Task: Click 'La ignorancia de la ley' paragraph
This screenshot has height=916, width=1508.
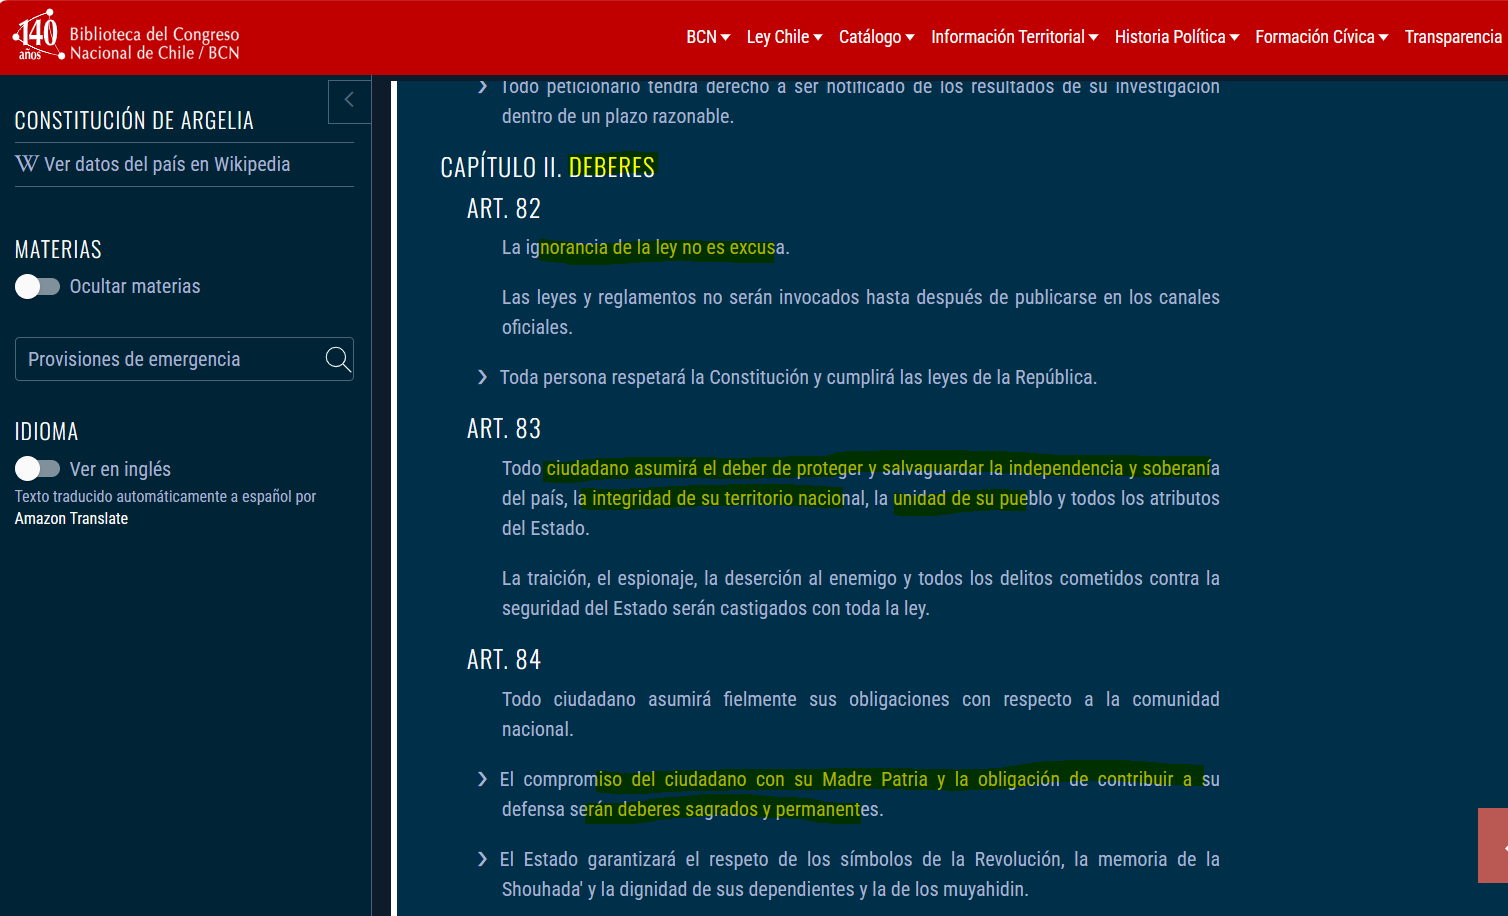Action: click(646, 247)
